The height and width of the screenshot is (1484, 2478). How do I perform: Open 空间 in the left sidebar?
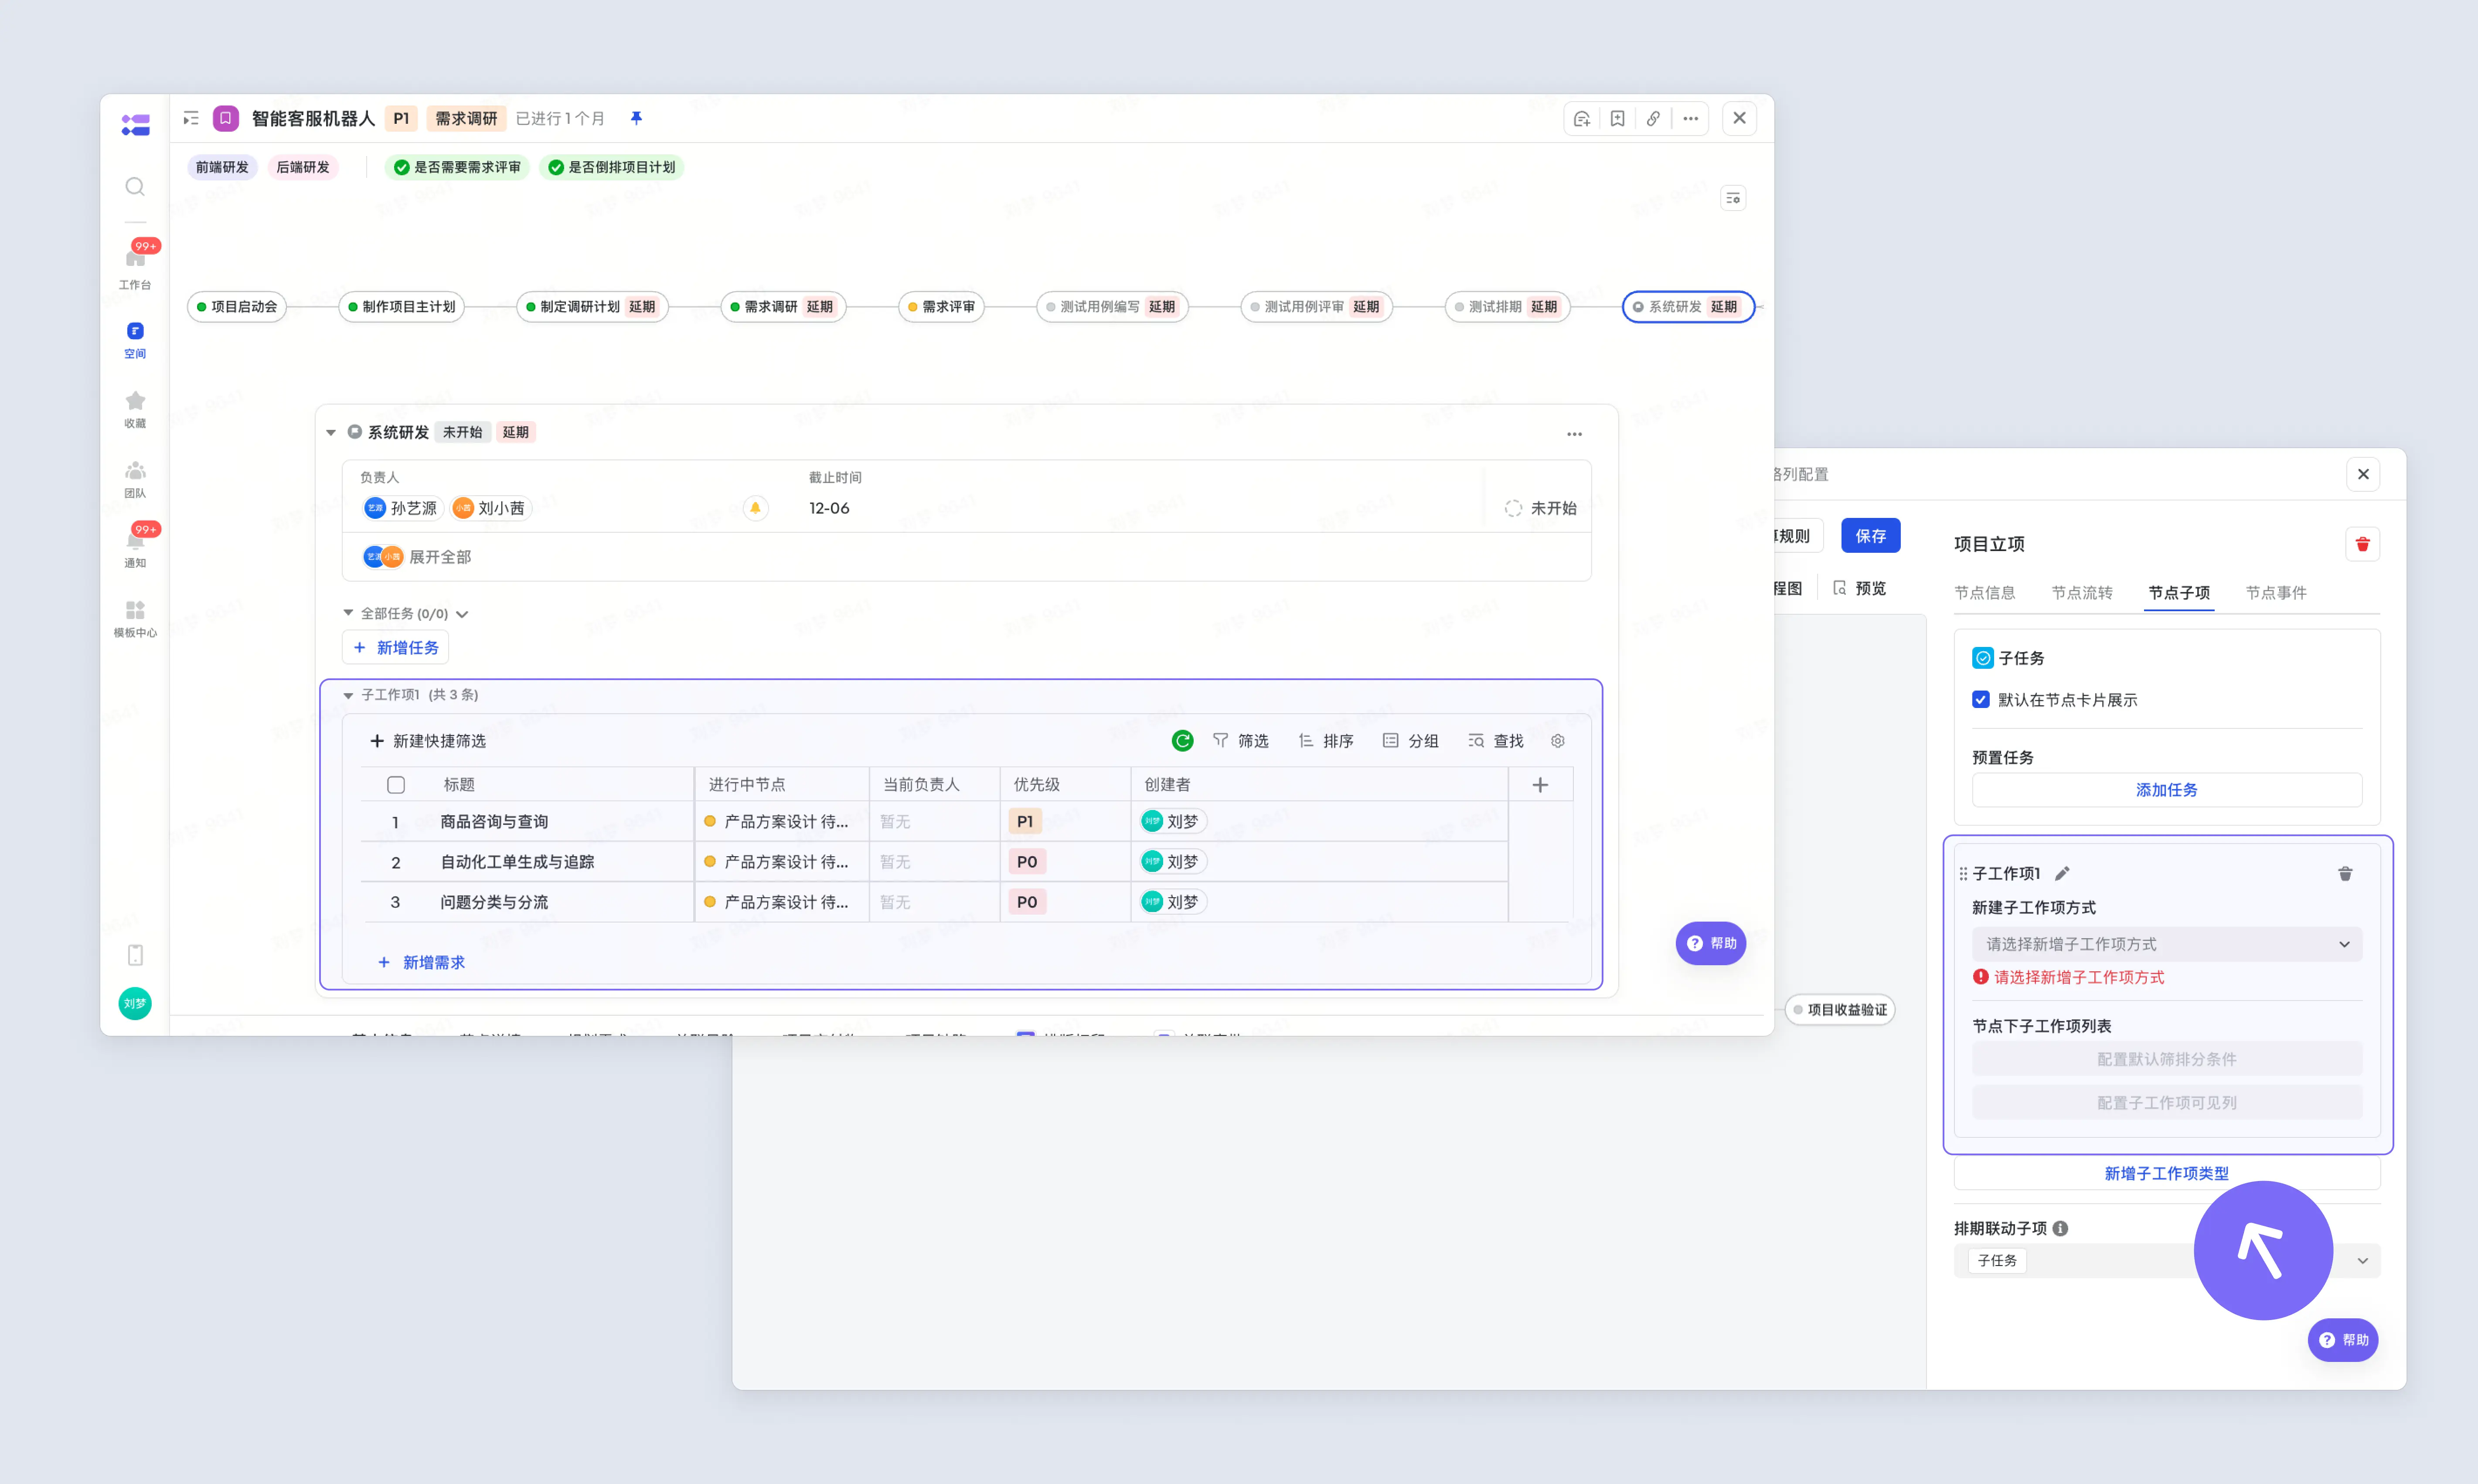click(135, 340)
